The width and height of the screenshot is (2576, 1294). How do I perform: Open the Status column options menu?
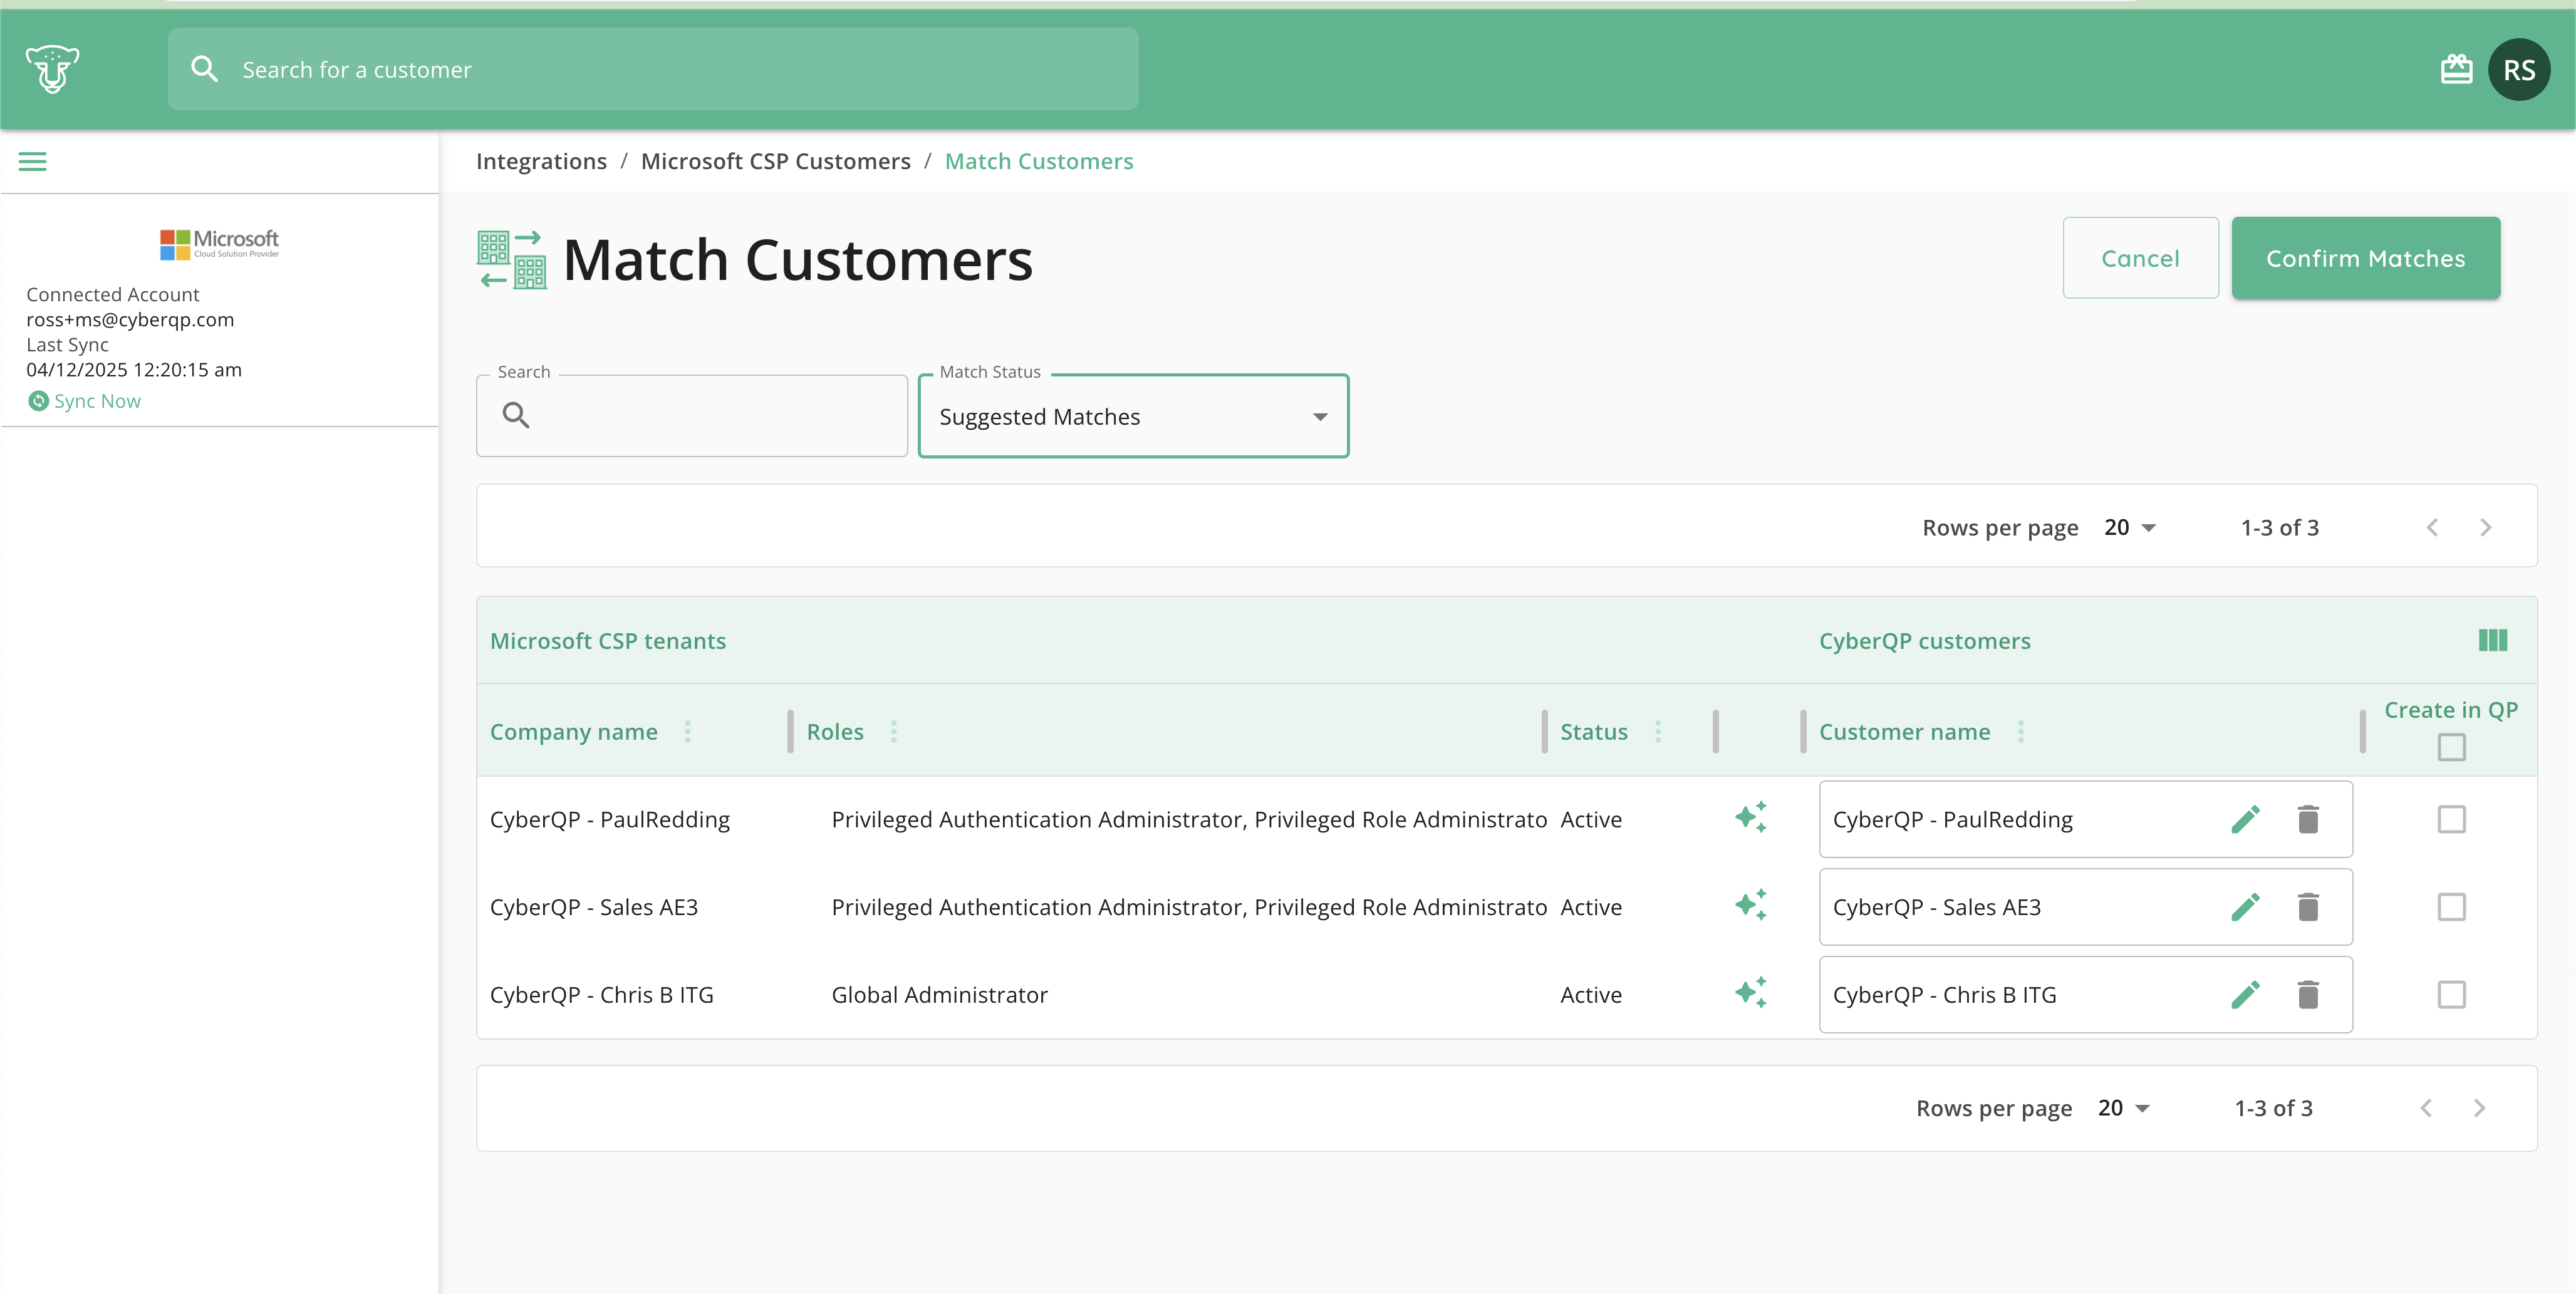pos(1658,732)
